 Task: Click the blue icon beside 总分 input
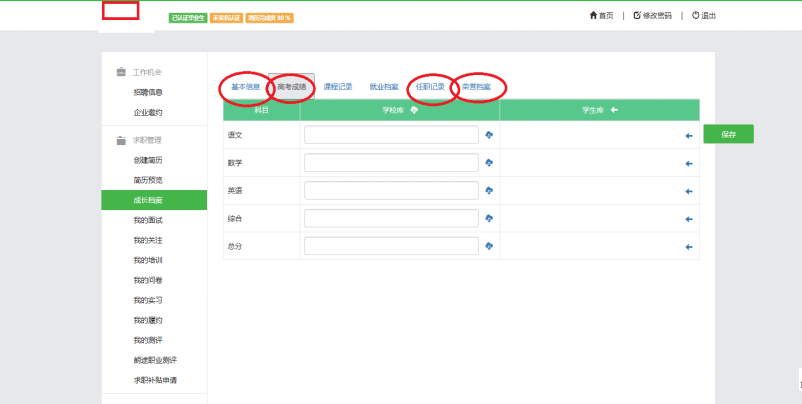[489, 246]
